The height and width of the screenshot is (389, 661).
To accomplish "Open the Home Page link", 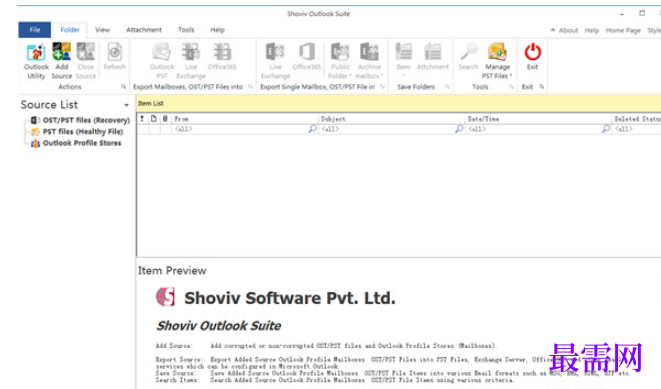I will [x=623, y=30].
